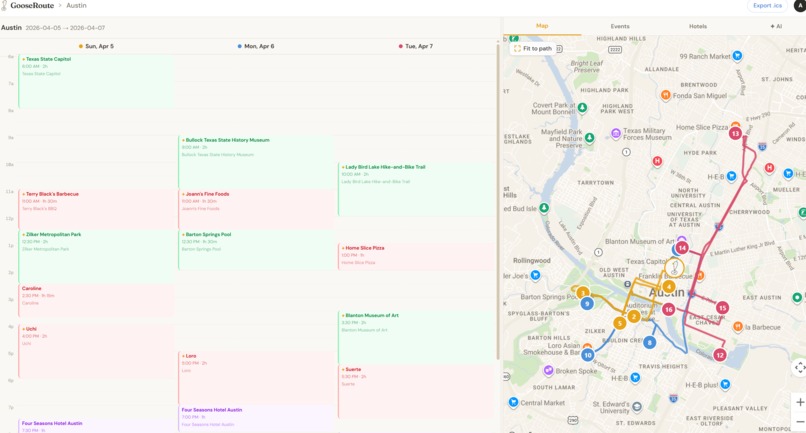Select the Sun, Apr 5 day header
Viewport: 806px width, 433px height.
click(x=96, y=46)
